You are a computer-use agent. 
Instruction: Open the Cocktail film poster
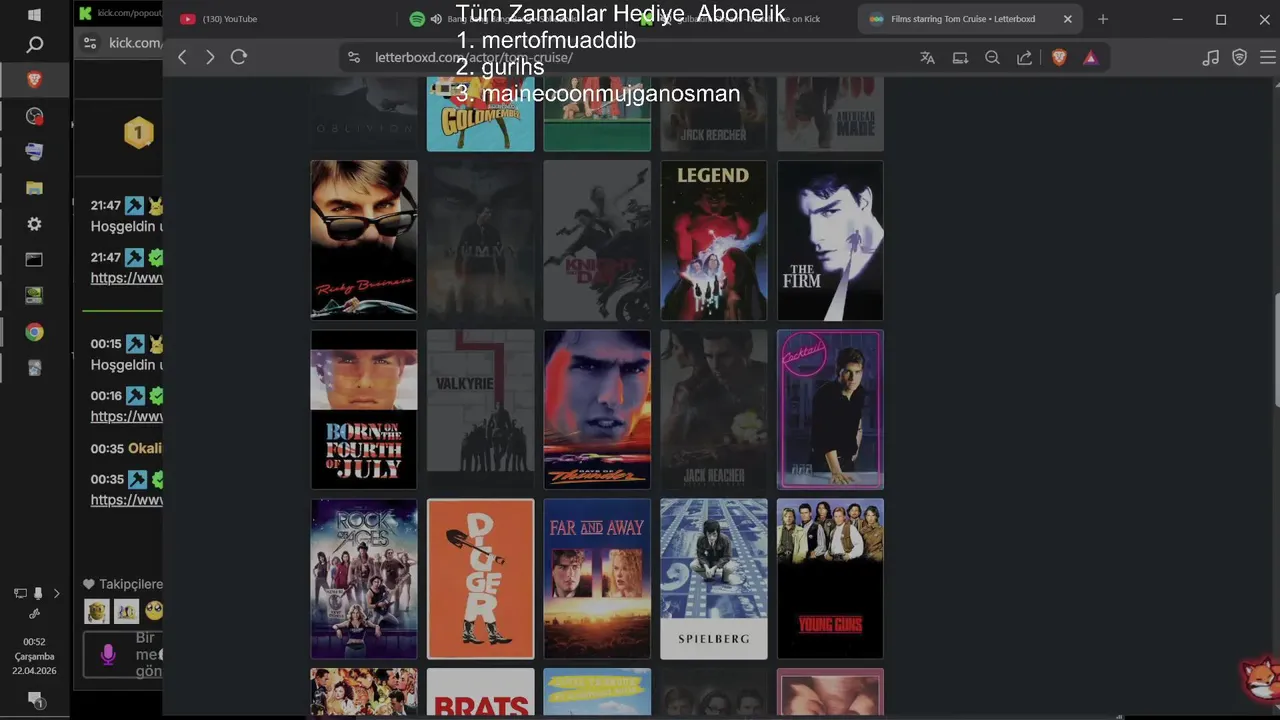830,410
